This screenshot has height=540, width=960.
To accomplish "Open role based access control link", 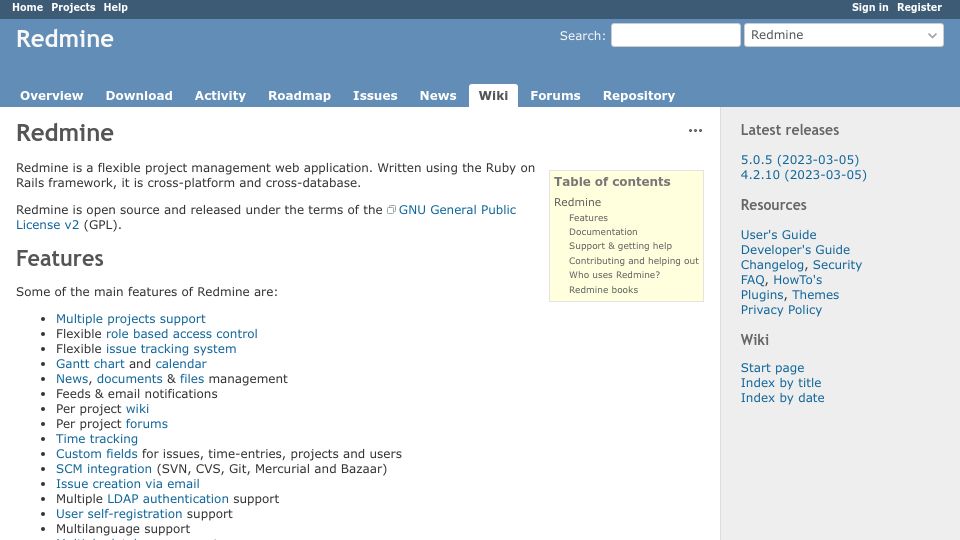I will coord(181,334).
